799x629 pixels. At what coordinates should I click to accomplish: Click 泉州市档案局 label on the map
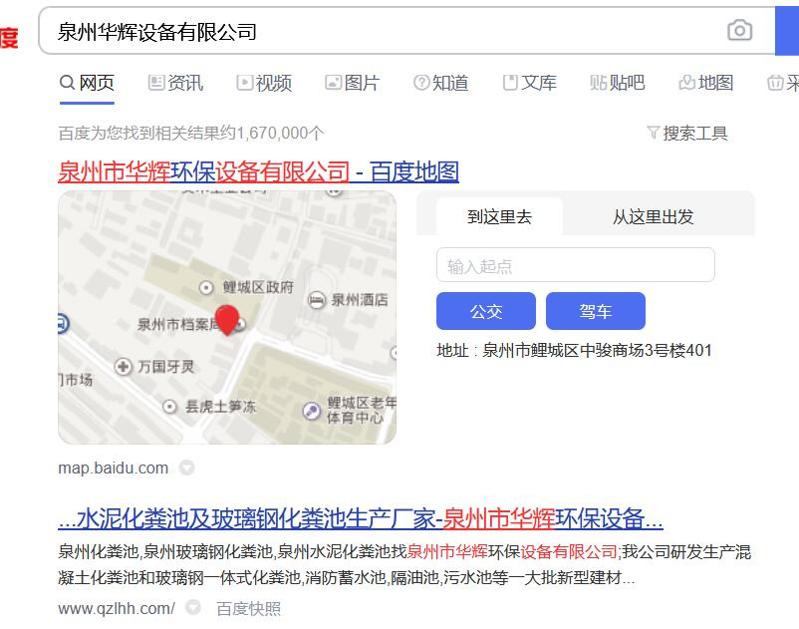pos(176,324)
